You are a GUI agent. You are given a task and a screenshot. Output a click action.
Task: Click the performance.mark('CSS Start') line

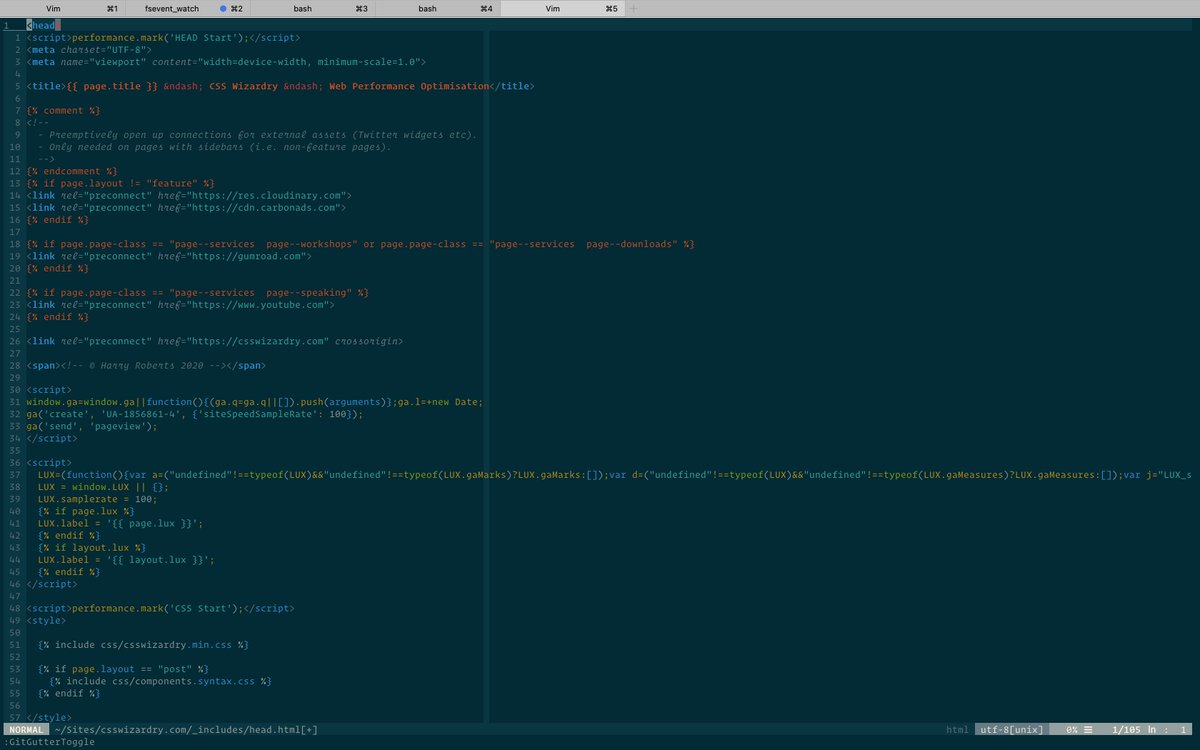pyautogui.click(x=161, y=608)
